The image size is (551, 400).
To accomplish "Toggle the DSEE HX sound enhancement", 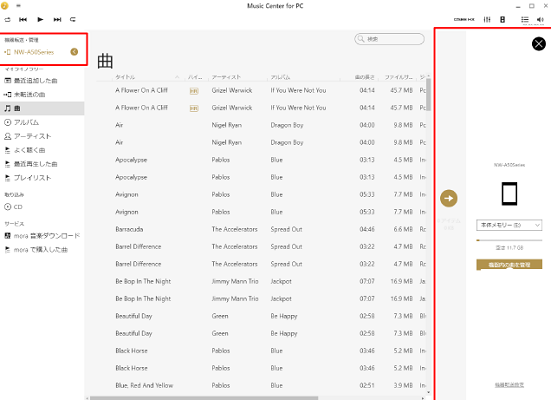I will (464, 19).
